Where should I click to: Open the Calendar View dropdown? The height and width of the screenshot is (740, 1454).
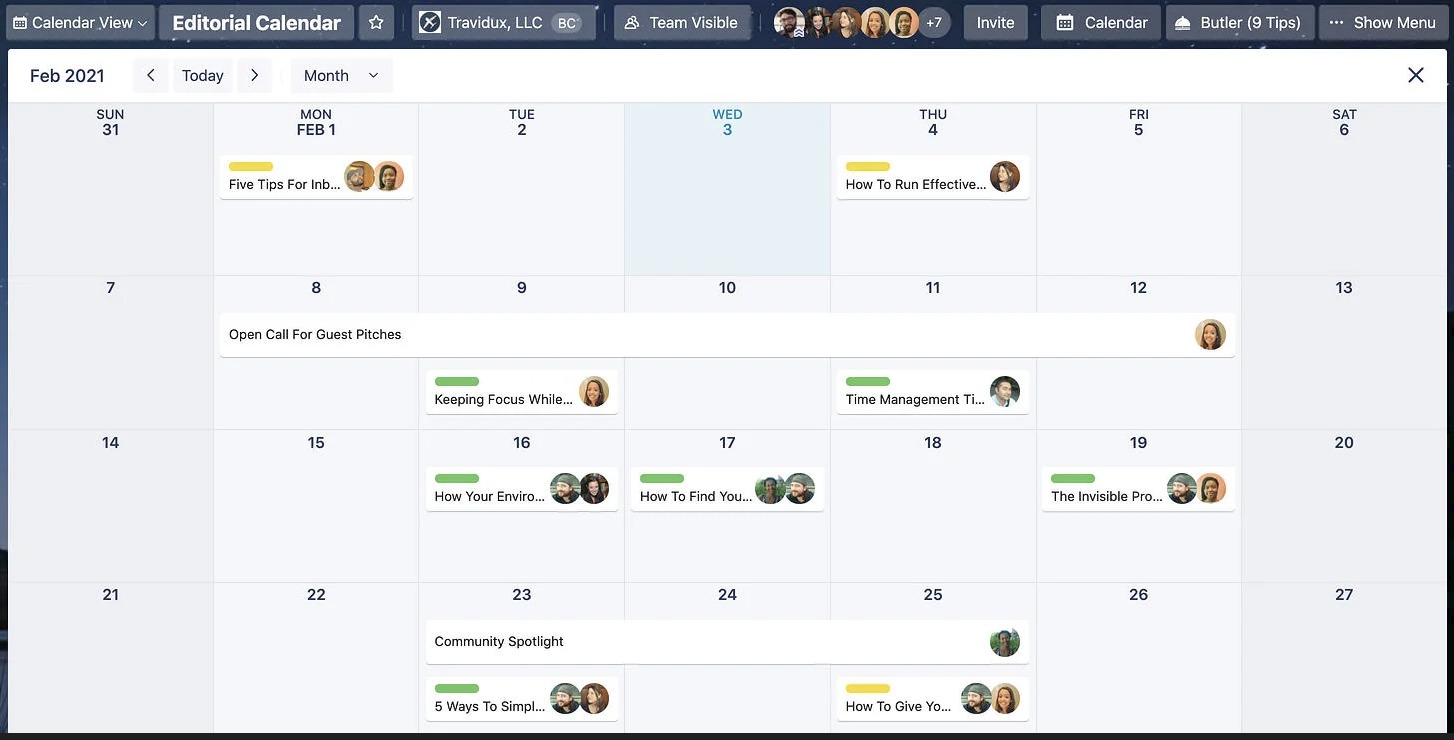pyautogui.click(x=79, y=22)
